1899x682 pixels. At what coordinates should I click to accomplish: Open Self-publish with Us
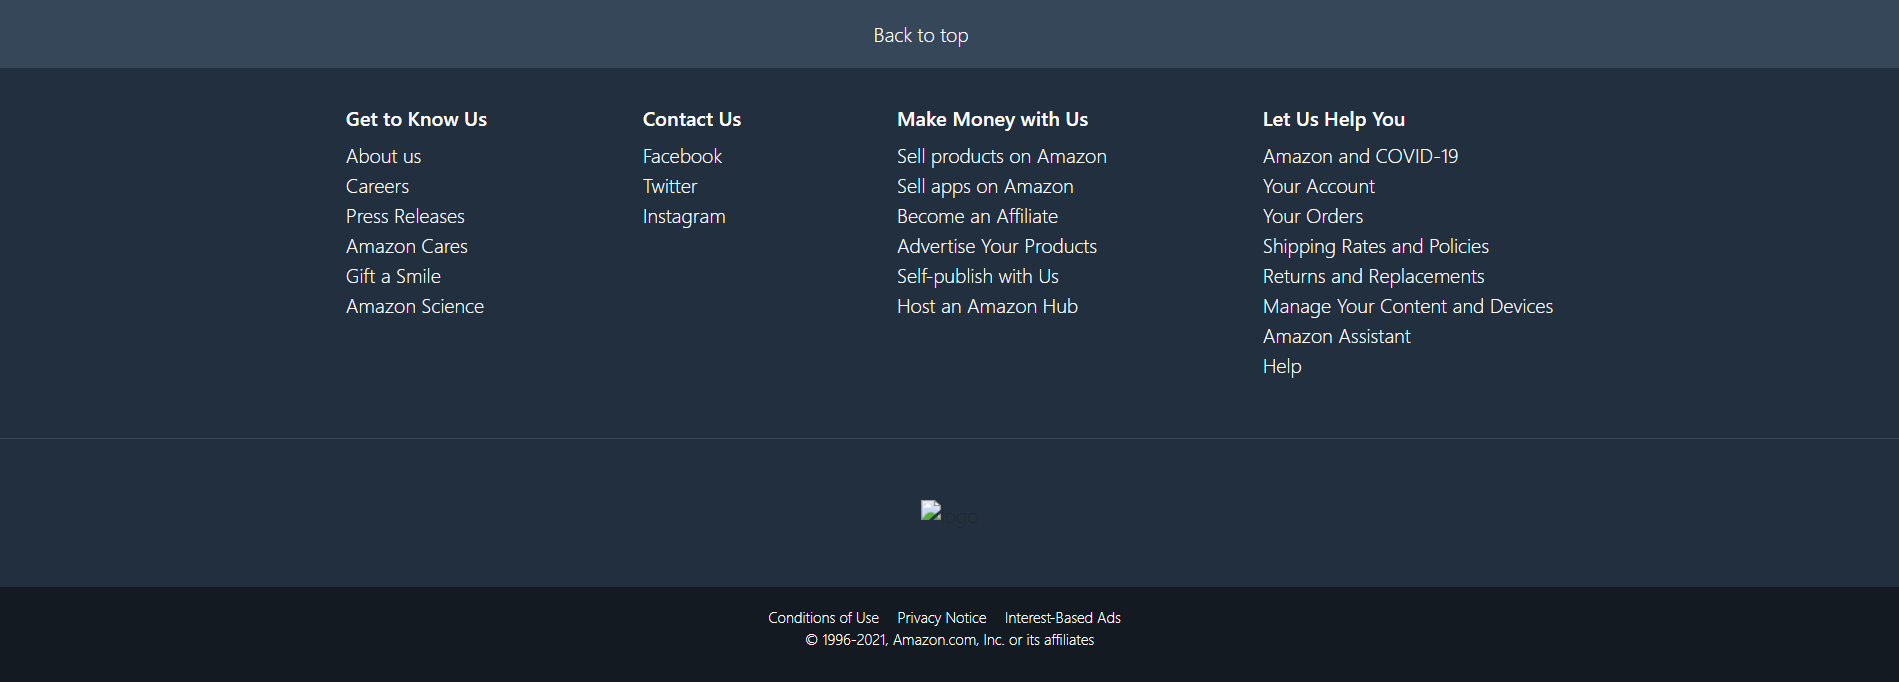pos(977,276)
